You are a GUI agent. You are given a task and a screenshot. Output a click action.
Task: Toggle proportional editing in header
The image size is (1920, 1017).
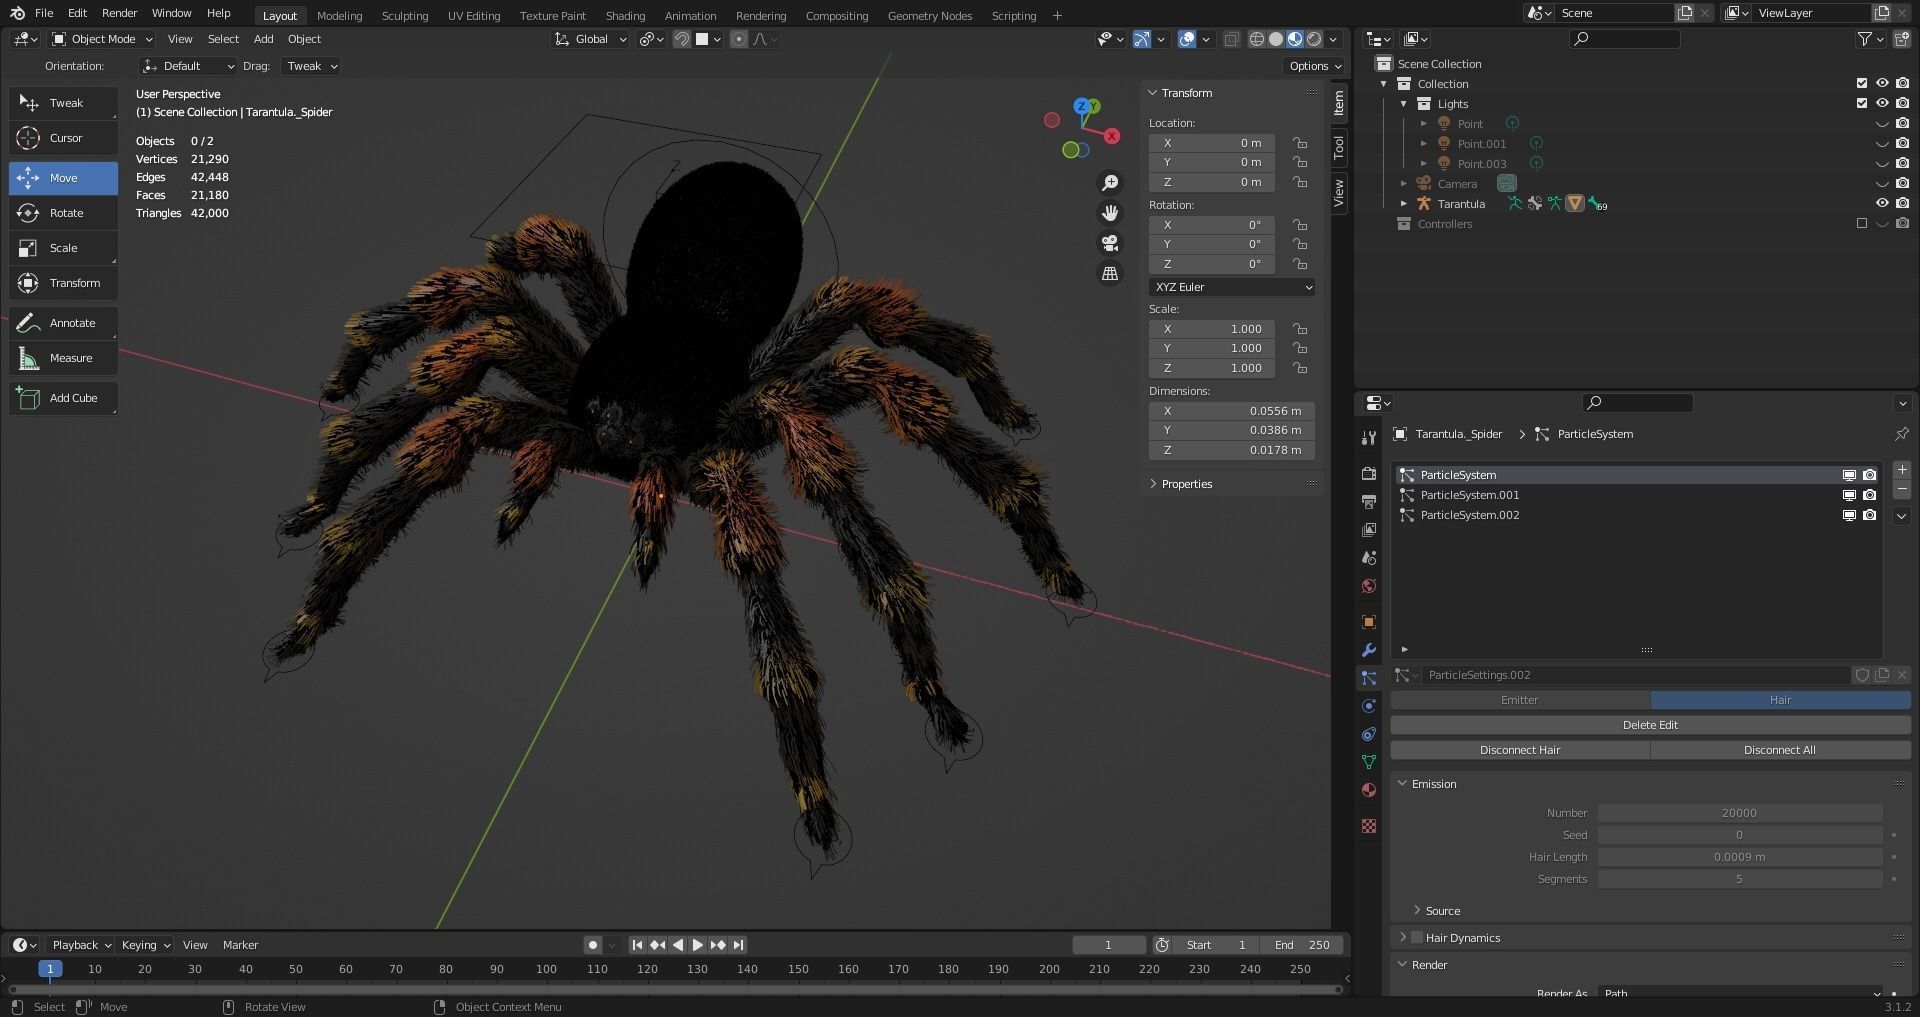click(x=738, y=39)
